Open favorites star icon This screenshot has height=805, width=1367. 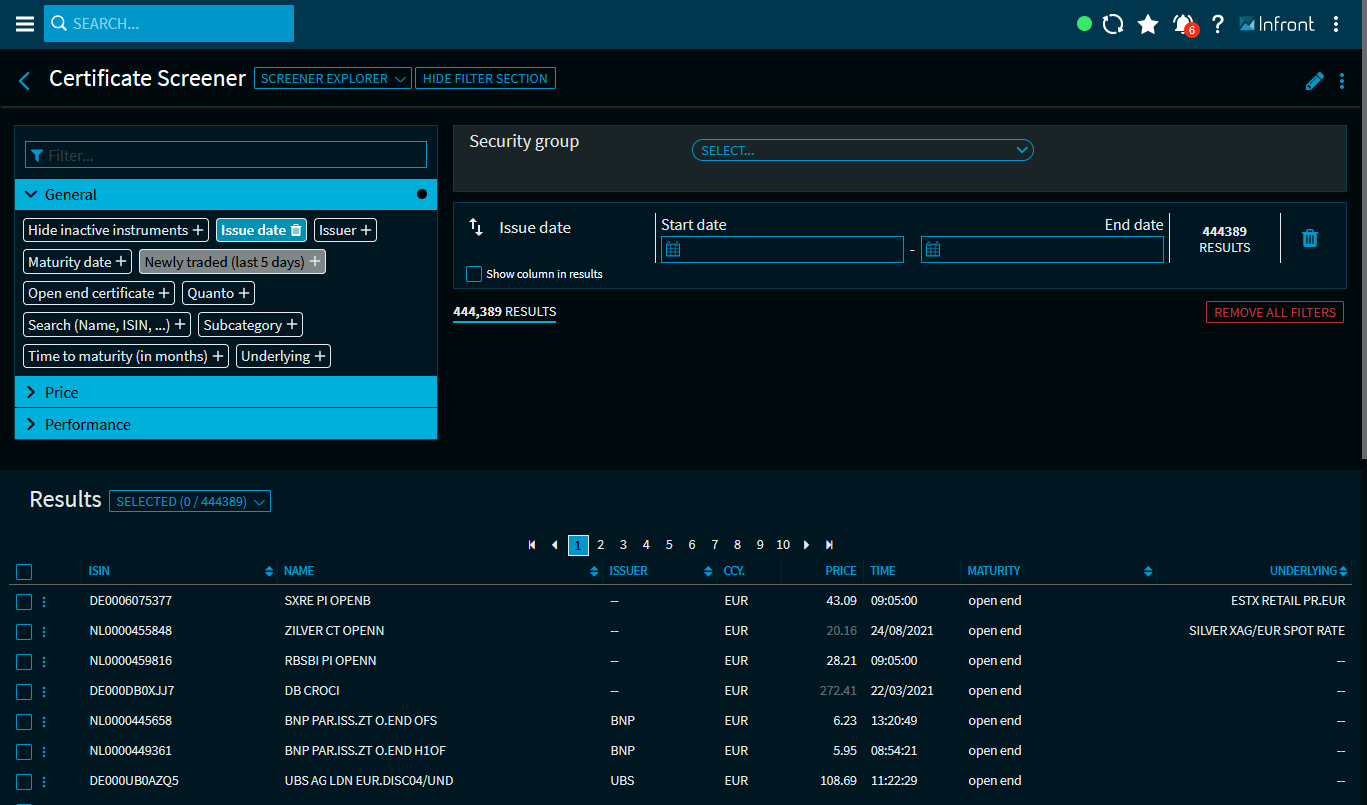[x=1148, y=24]
